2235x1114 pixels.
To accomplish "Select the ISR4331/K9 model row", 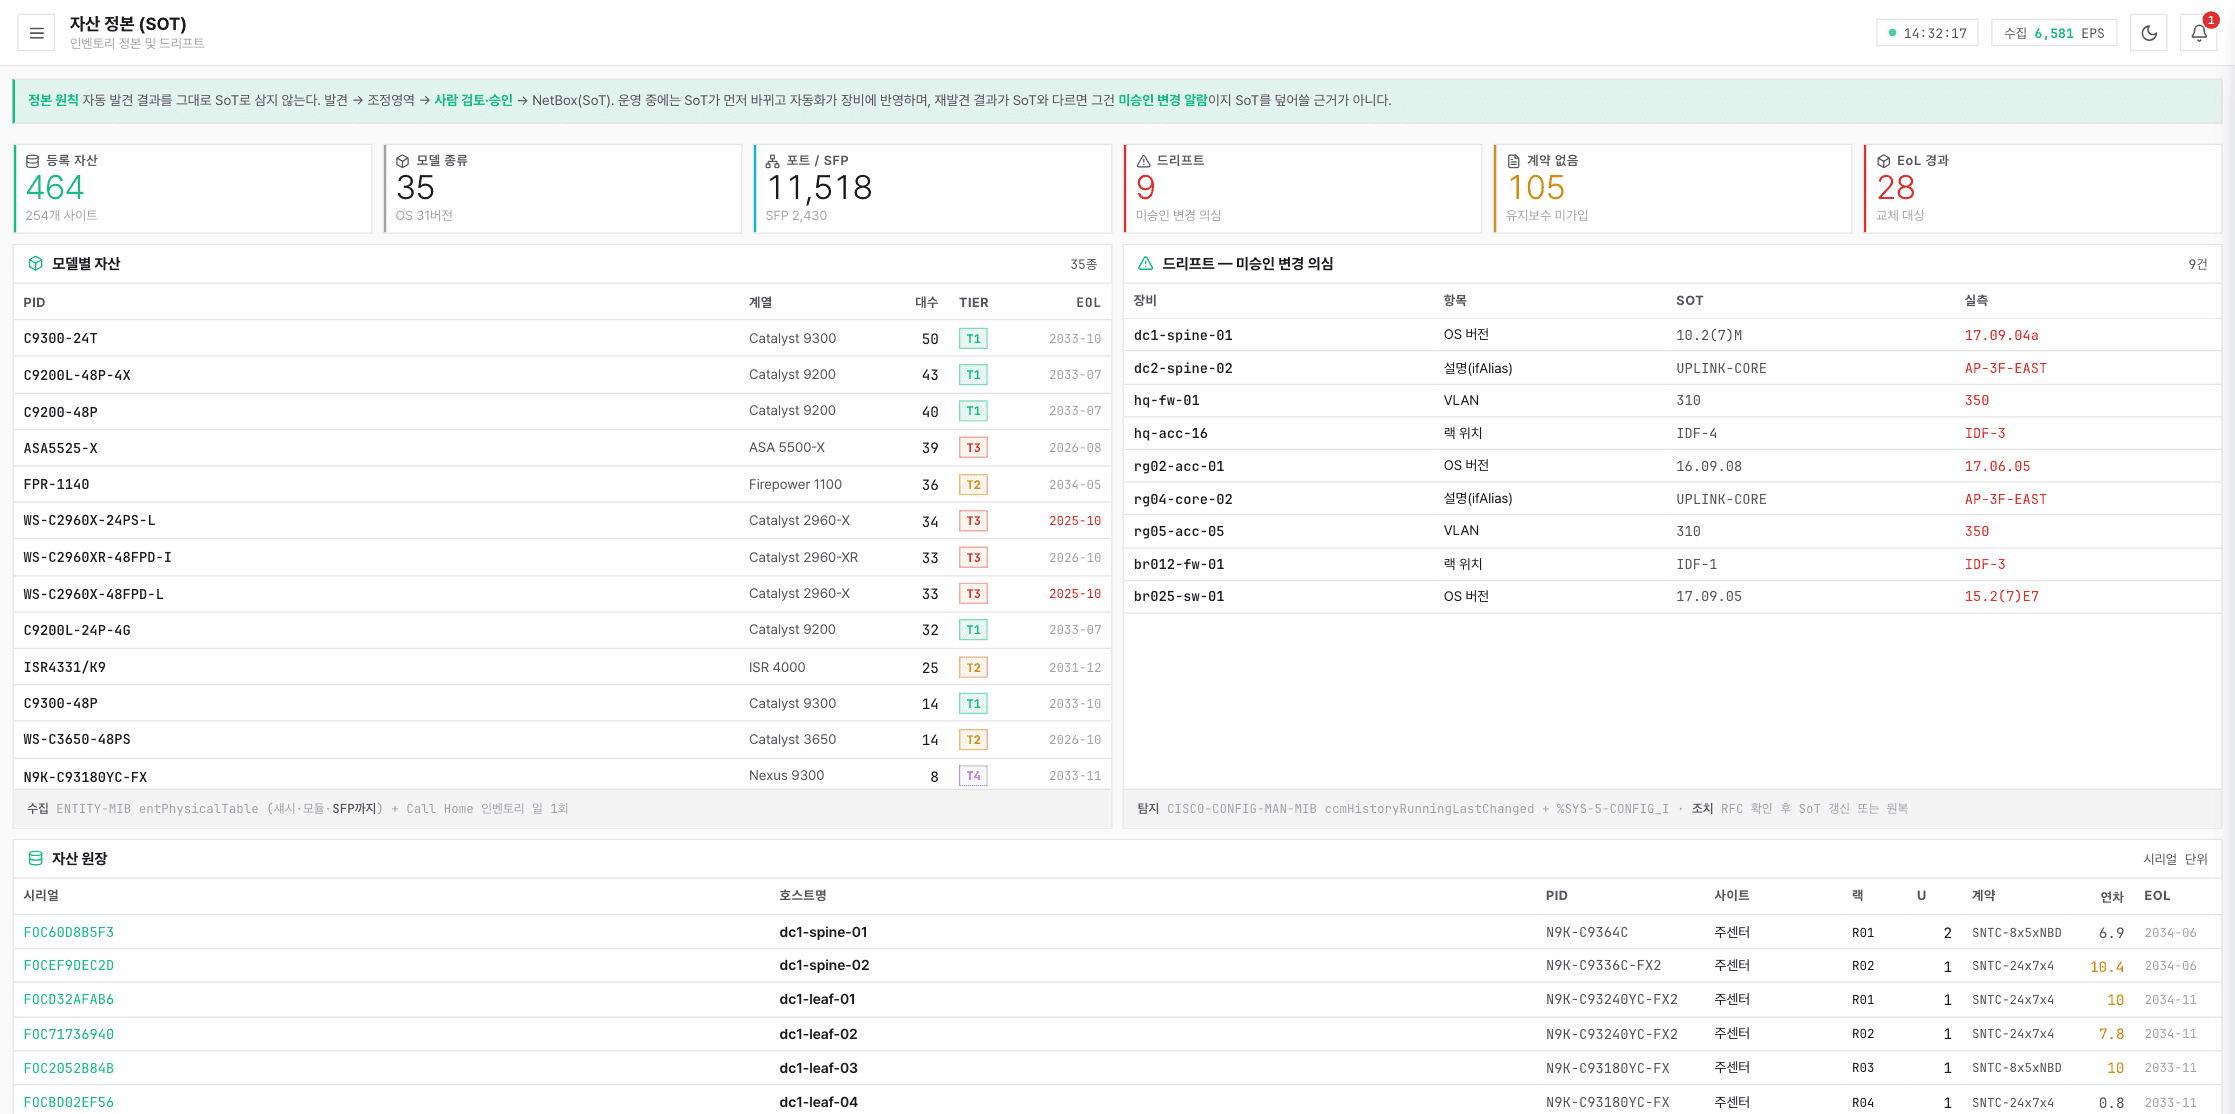I will click(562, 667).
